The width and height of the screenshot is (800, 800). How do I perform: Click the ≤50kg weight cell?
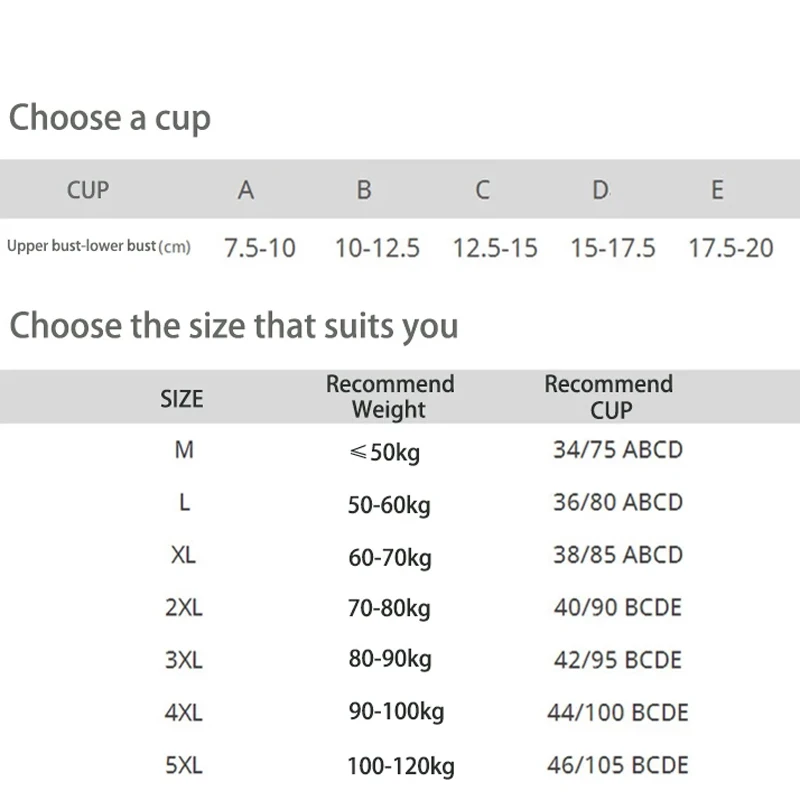pos(385,453)
